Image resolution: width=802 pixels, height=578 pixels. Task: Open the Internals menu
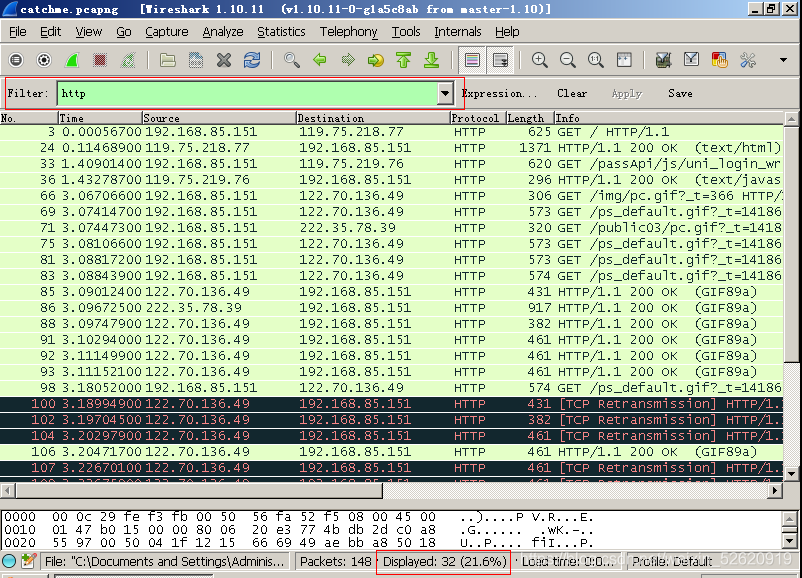coord(458,32)
